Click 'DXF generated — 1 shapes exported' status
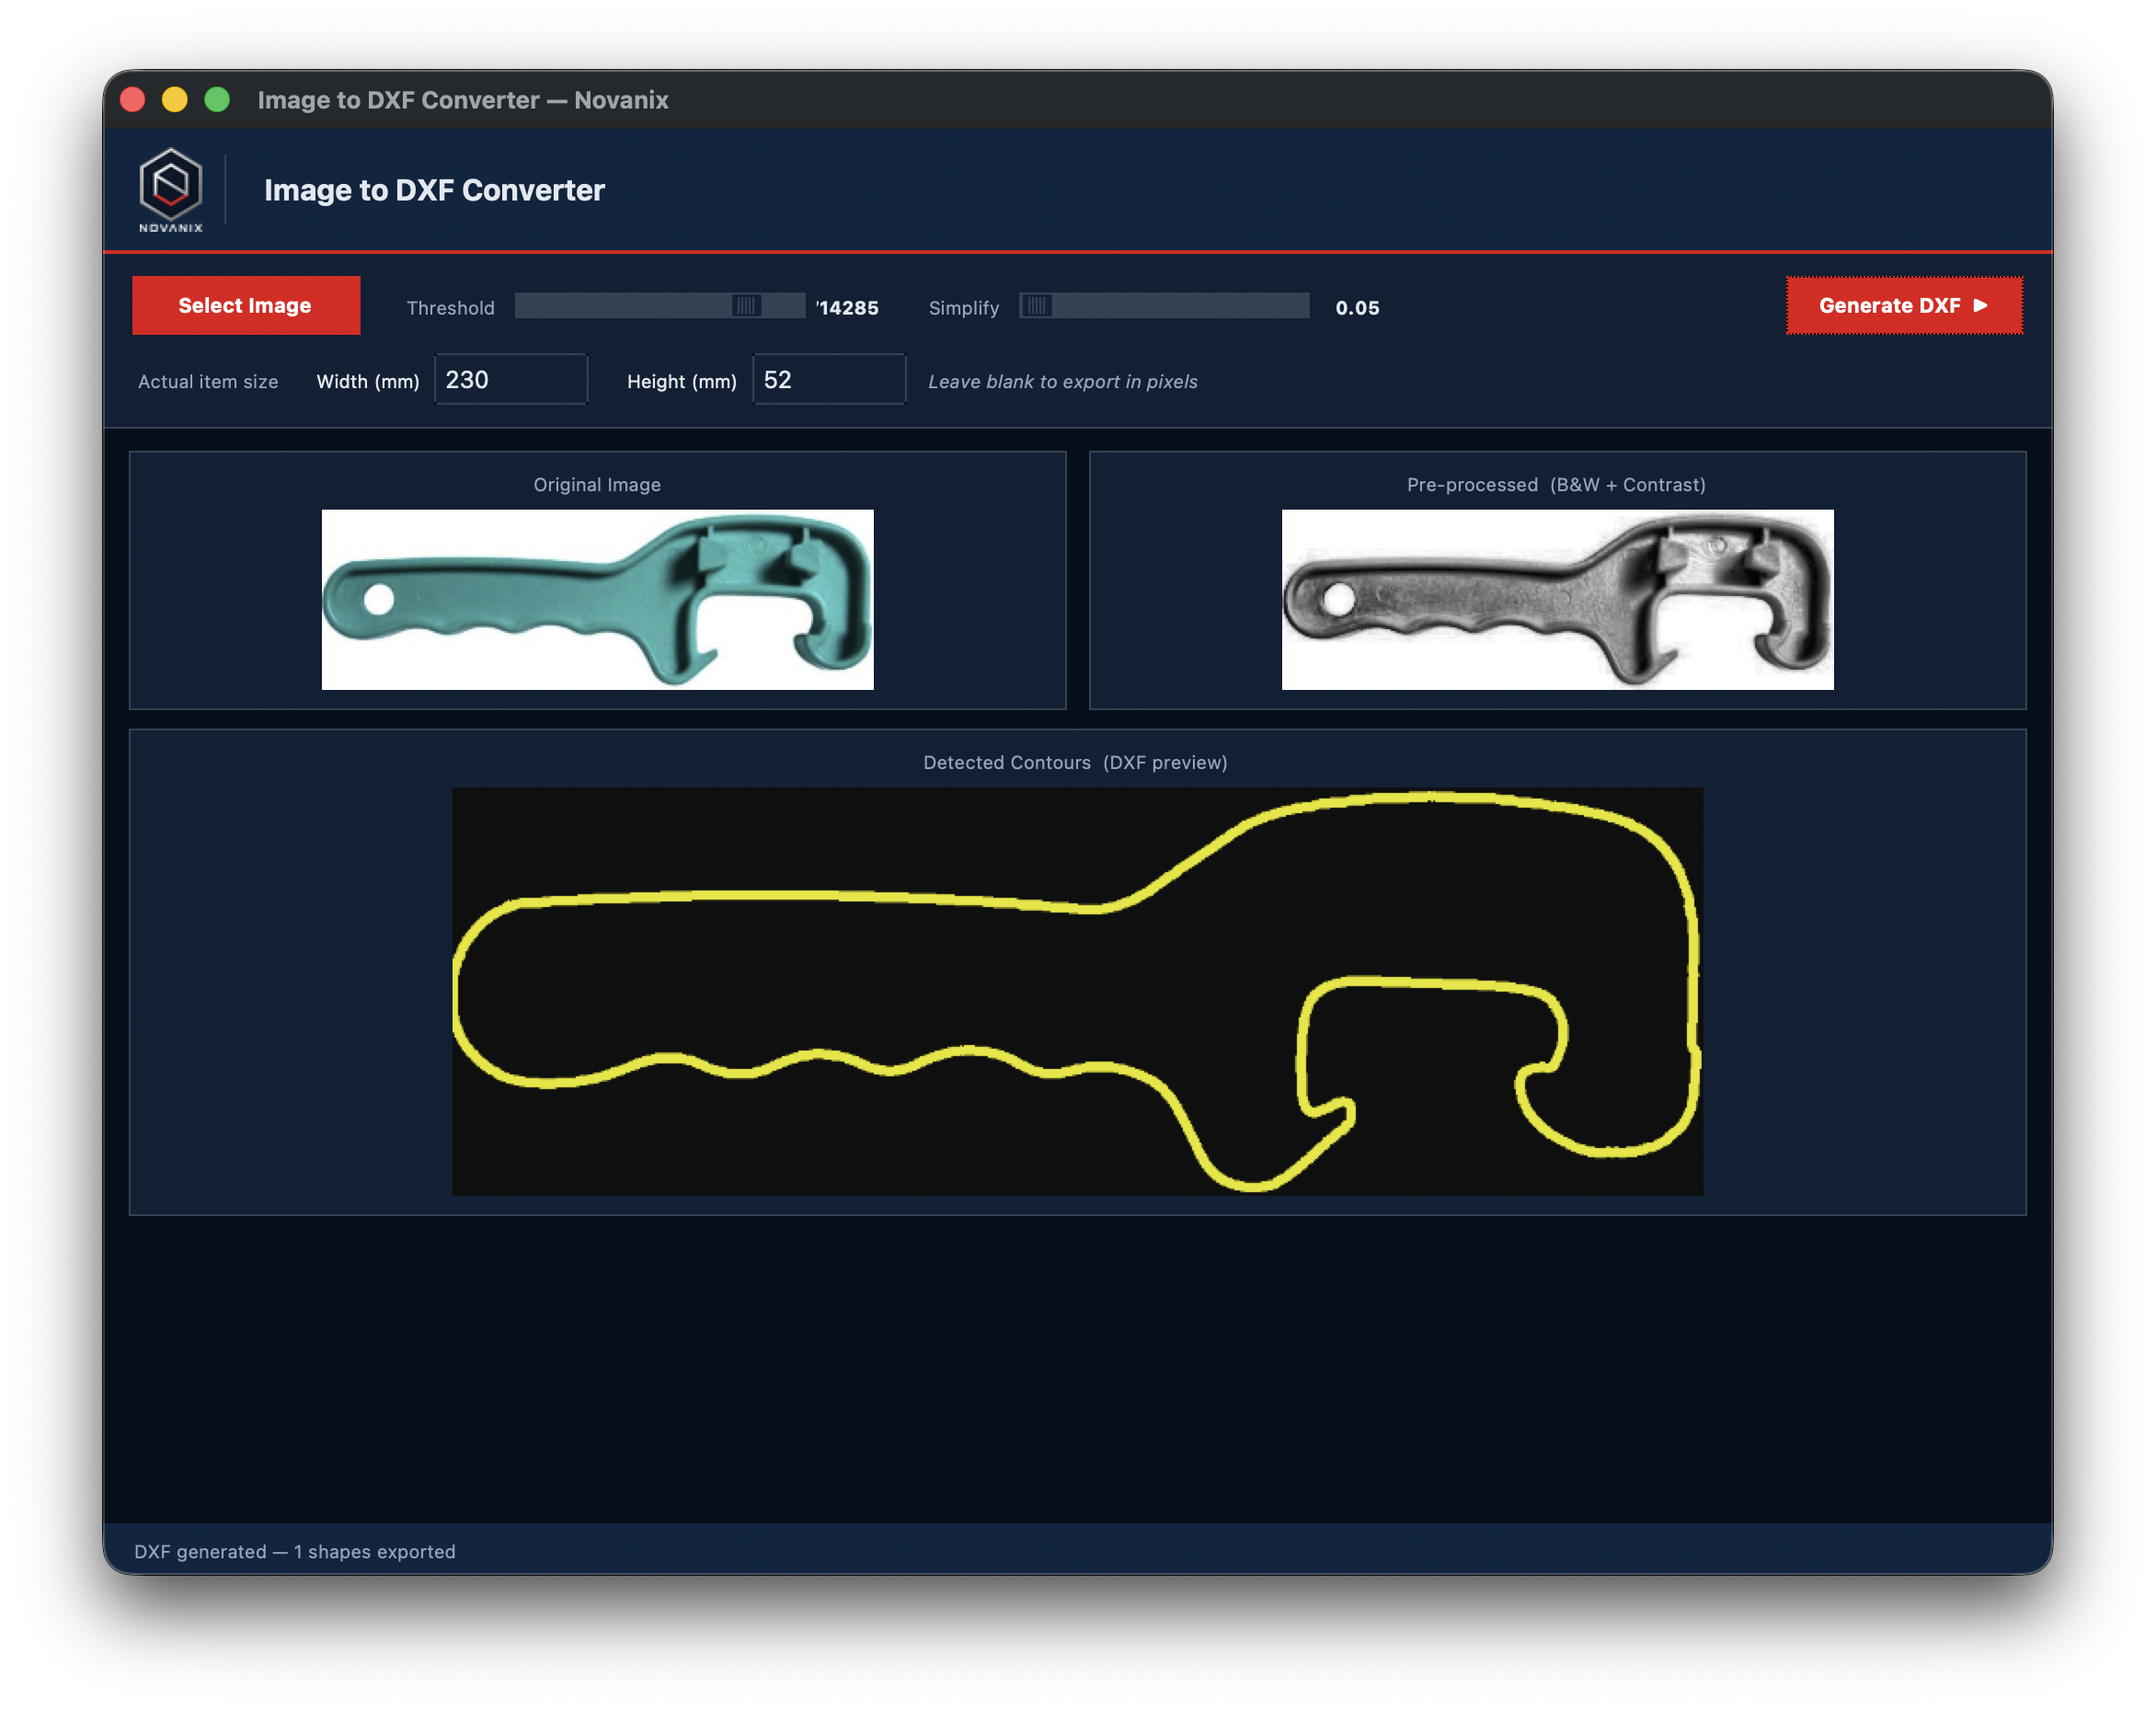 click(295, 1551)
